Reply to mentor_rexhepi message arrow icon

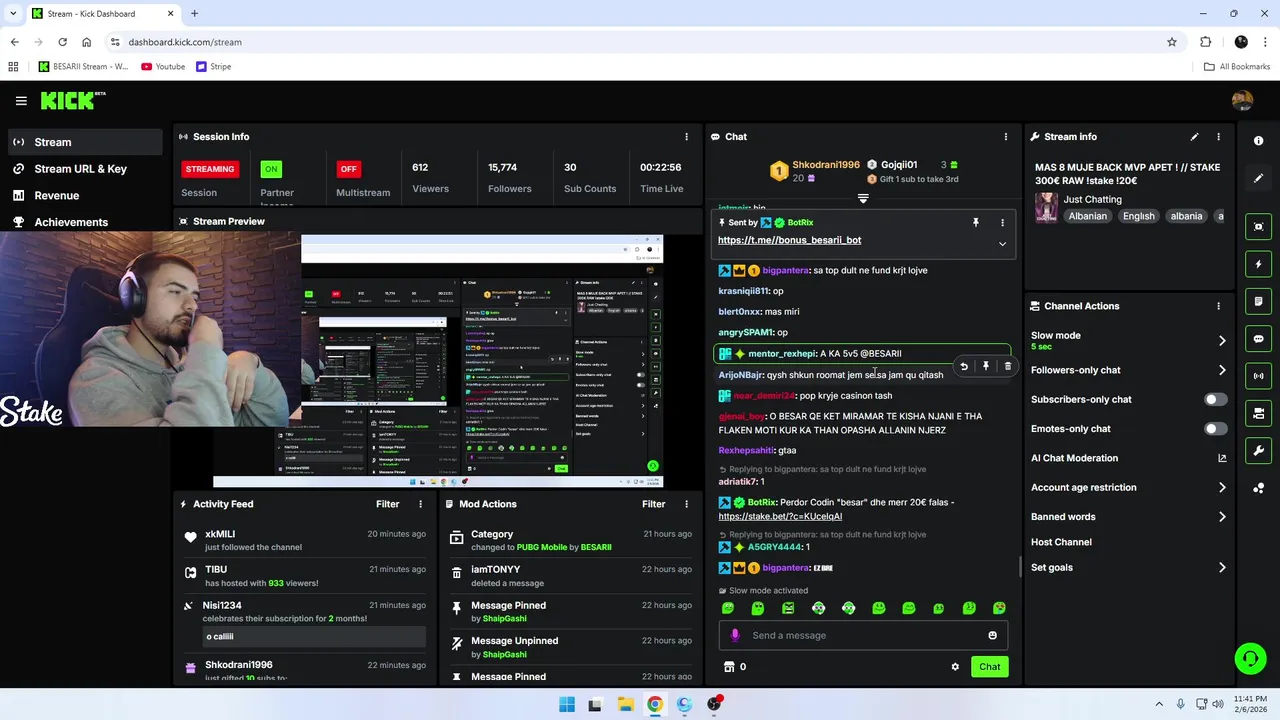click(964, 367)
